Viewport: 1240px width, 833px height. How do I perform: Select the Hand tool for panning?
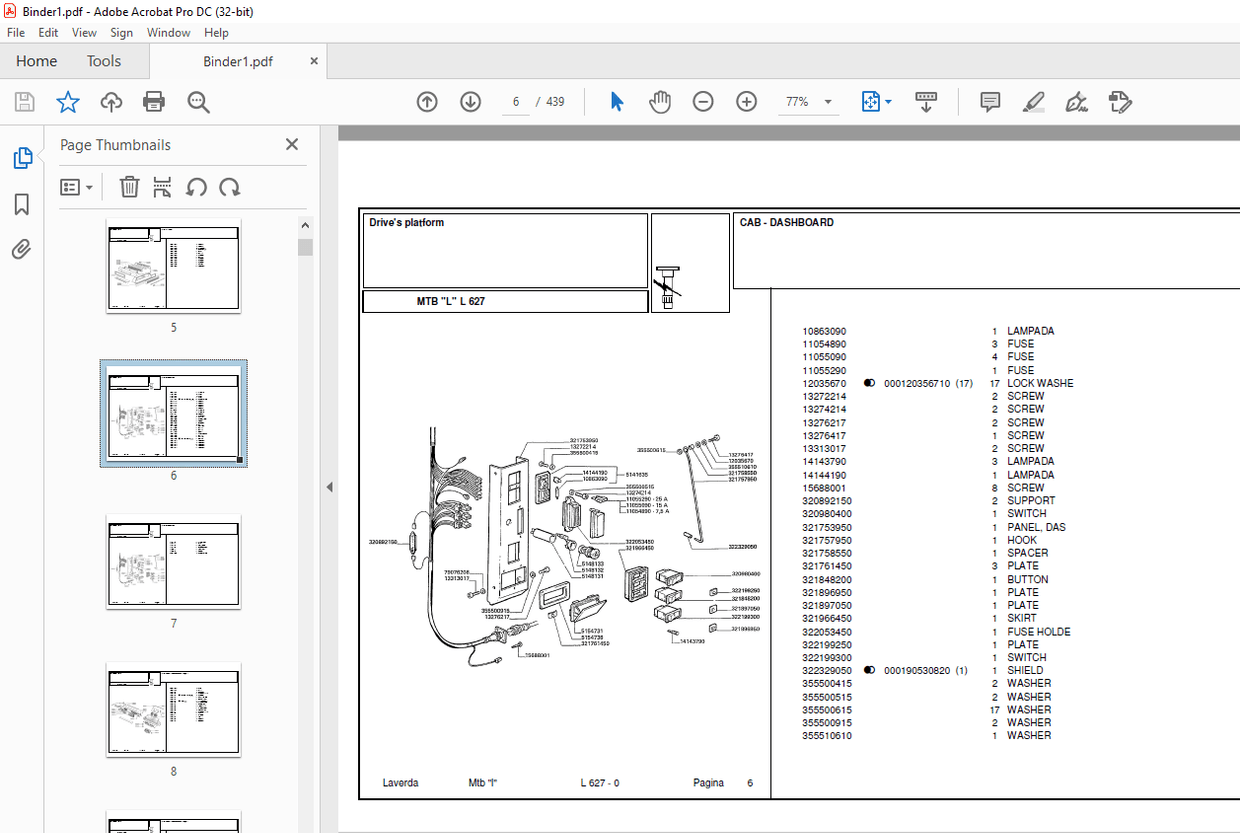point(660,101)
